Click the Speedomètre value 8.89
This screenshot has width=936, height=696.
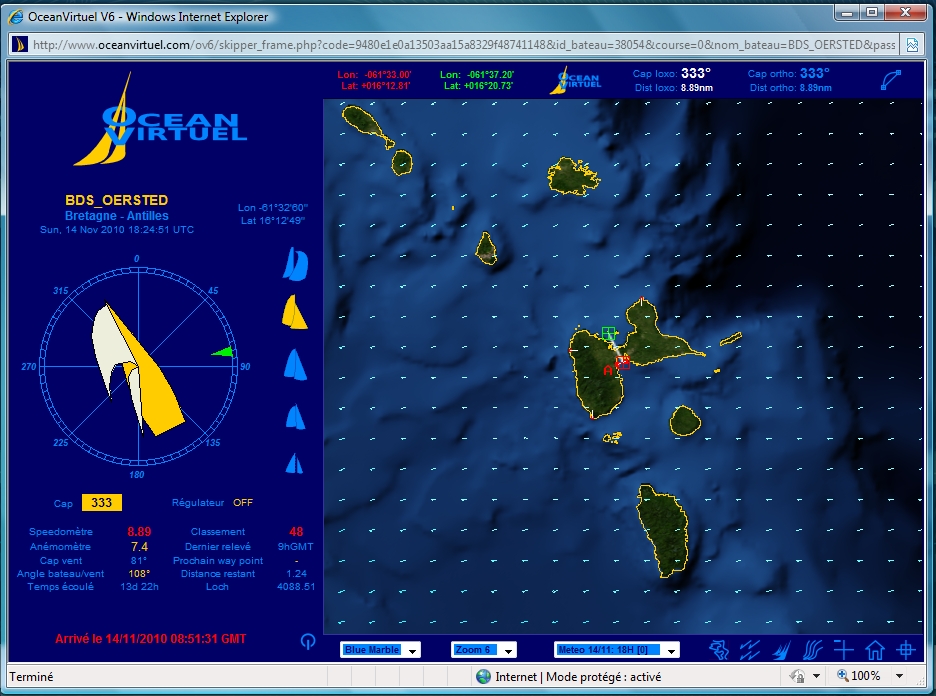tap(139, 532)
